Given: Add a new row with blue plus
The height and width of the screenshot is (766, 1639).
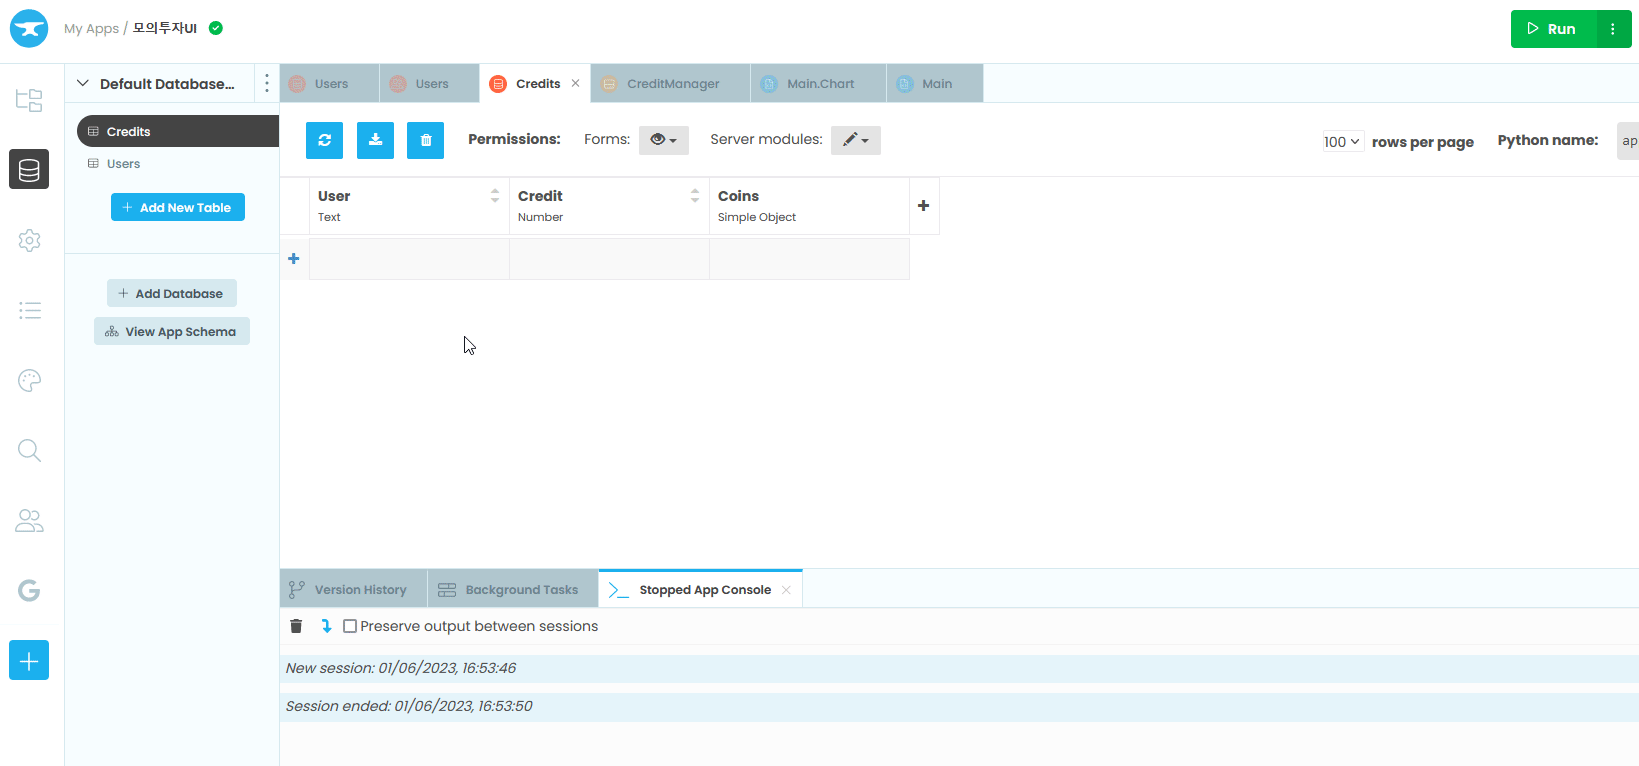Looking at the screenshot, I should tap(294, 258).
